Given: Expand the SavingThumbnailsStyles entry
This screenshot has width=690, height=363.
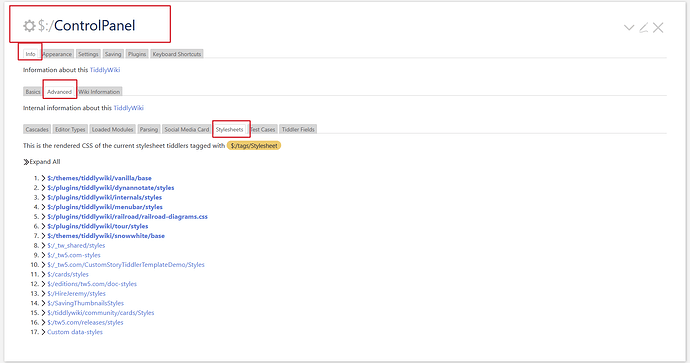Looking at the screenshot, I should 44,303.
